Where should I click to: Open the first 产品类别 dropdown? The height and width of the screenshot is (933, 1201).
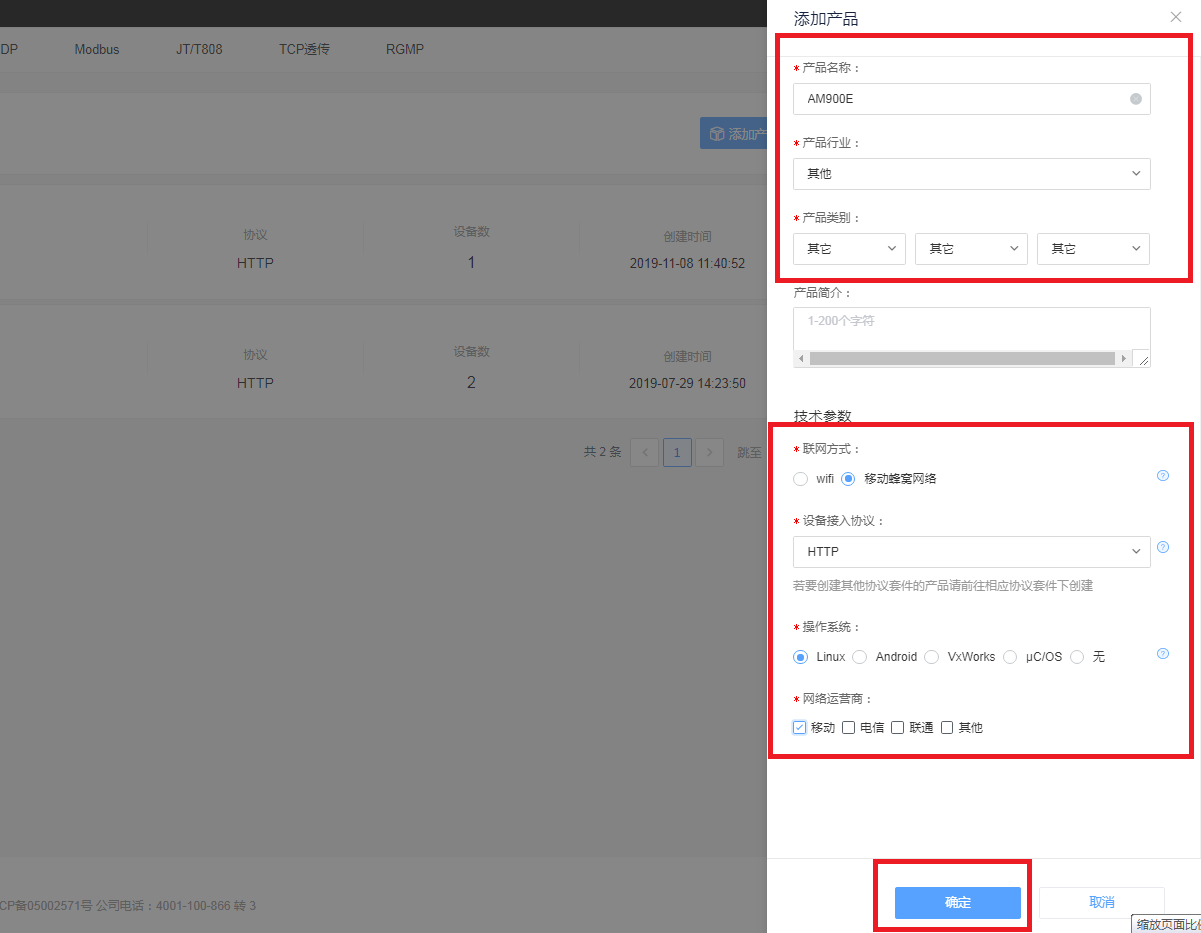[849, 249]
